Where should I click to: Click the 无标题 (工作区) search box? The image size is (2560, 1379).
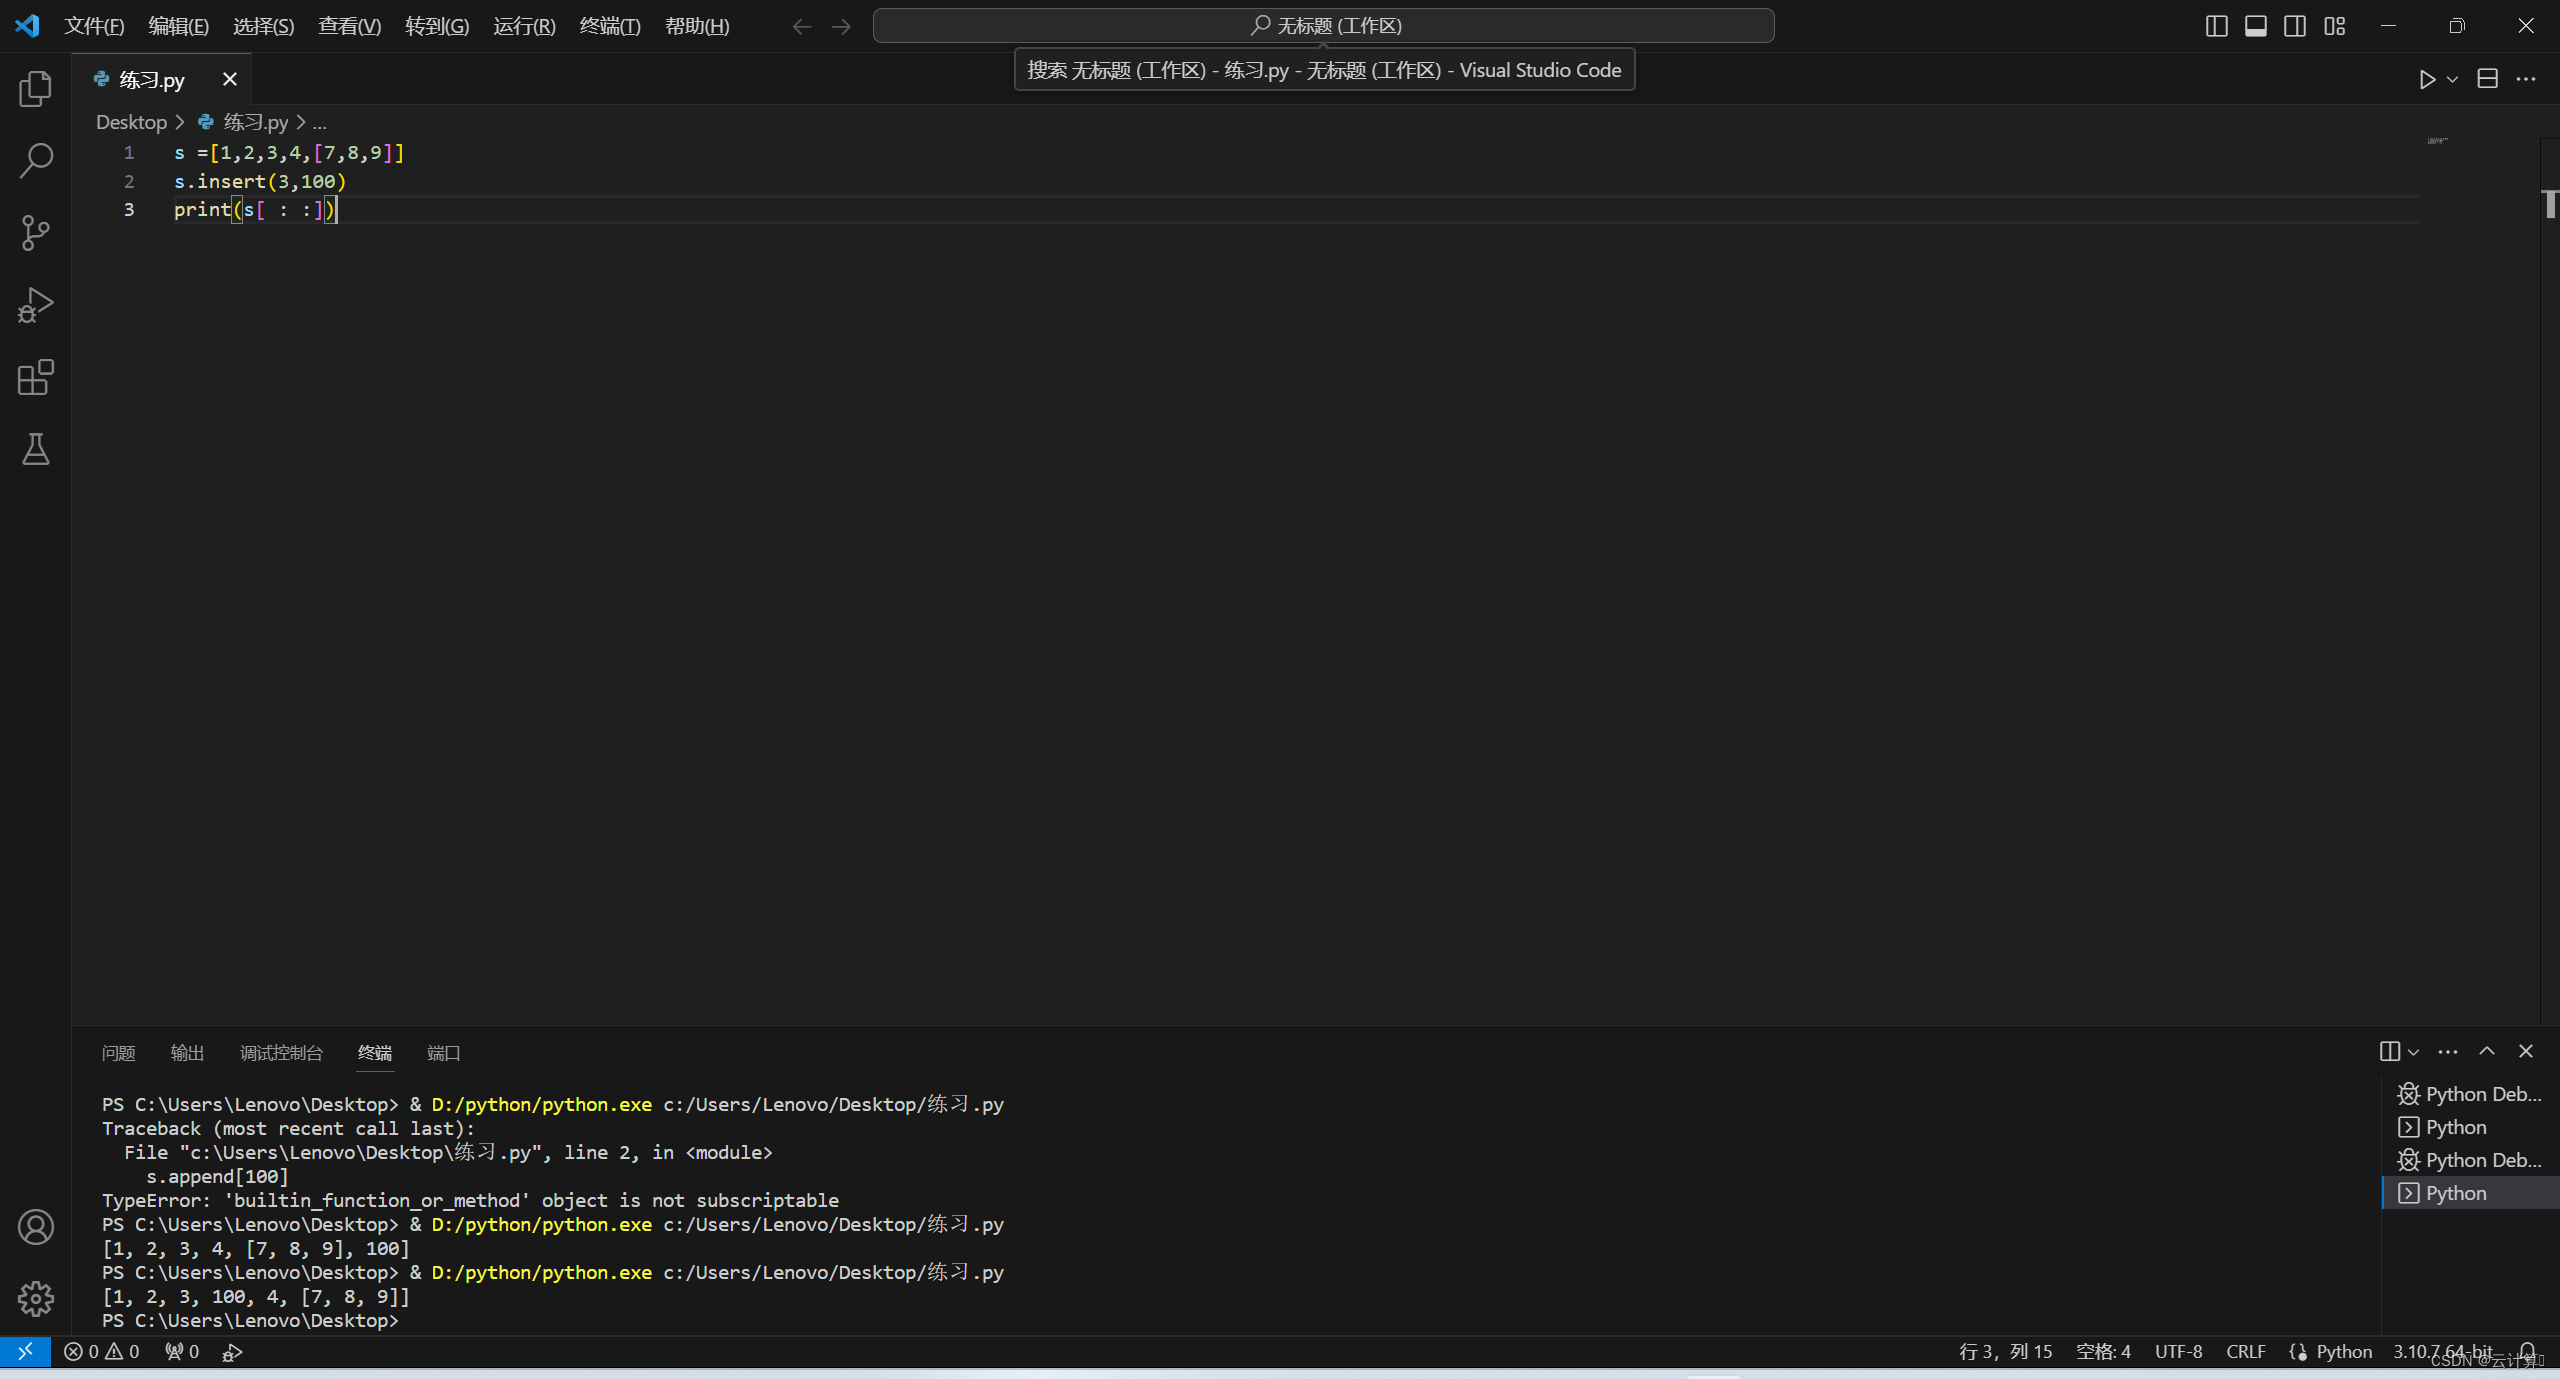[x=1323, y=26]
